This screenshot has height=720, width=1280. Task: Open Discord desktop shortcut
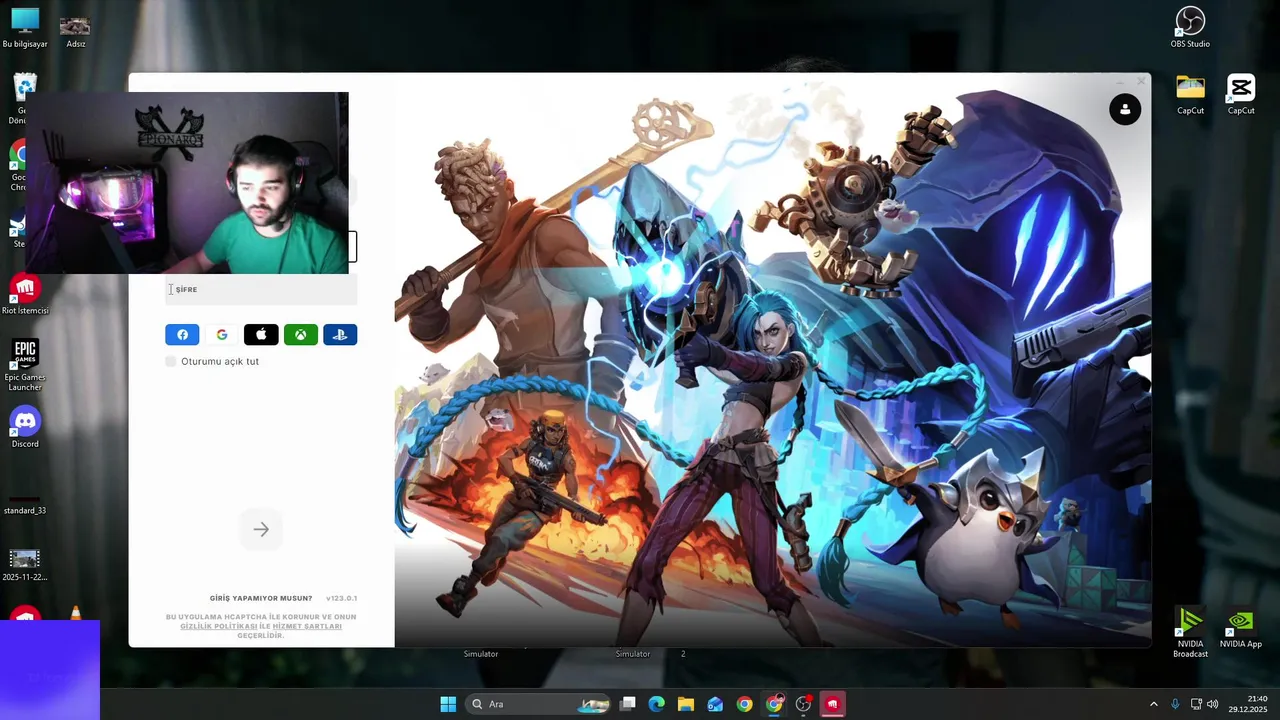point(25,428)
